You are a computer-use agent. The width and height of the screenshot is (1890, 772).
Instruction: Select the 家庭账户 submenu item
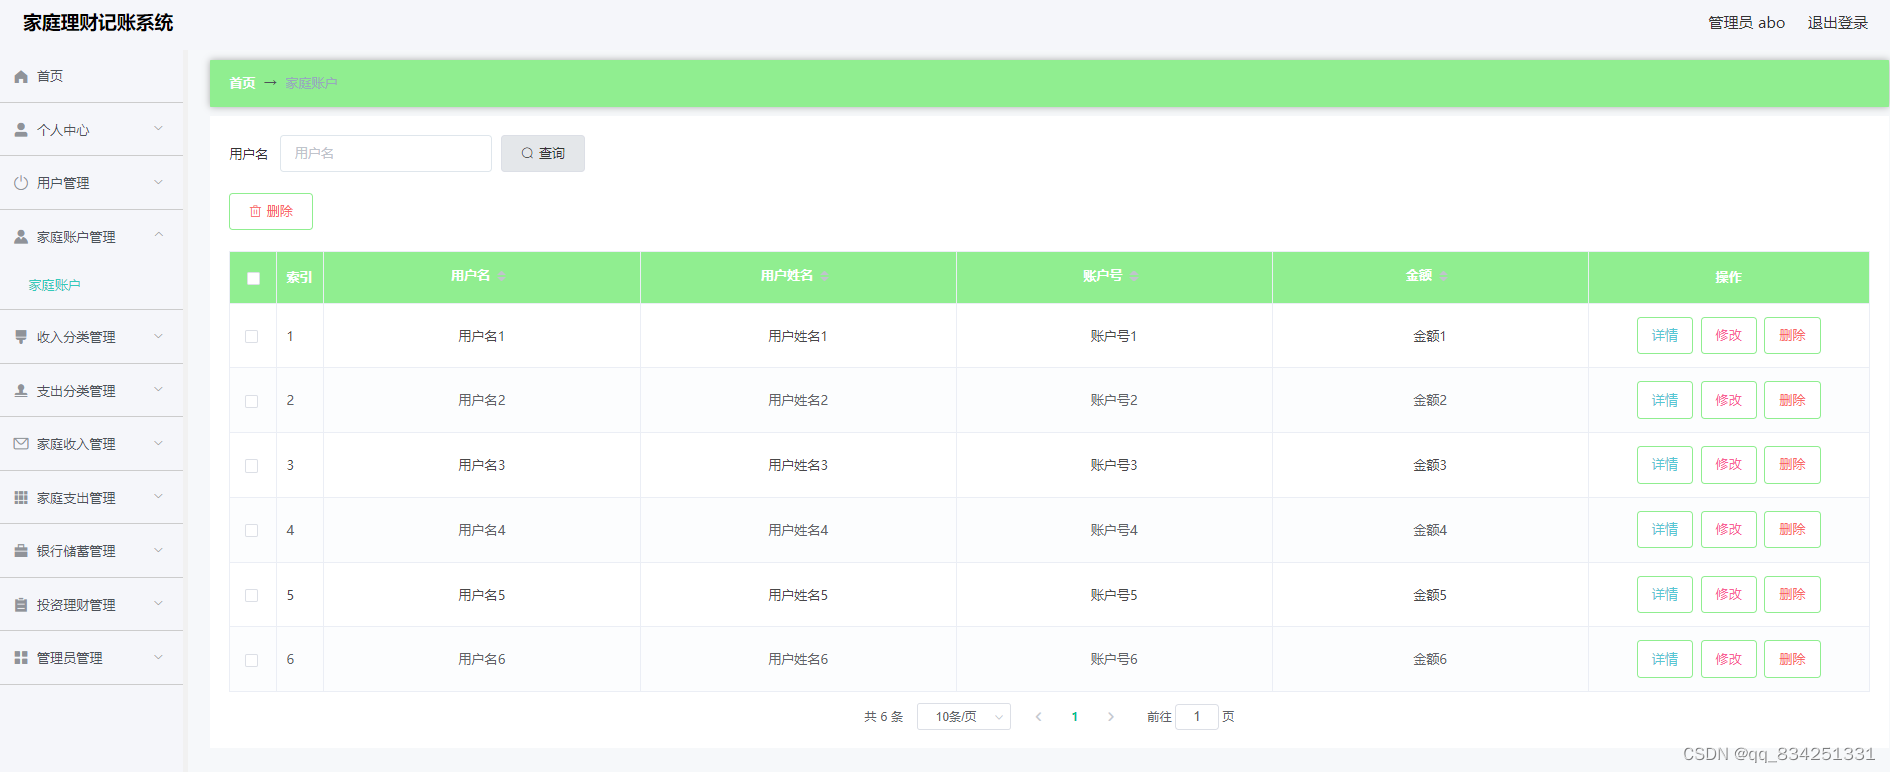coord(55,285)
